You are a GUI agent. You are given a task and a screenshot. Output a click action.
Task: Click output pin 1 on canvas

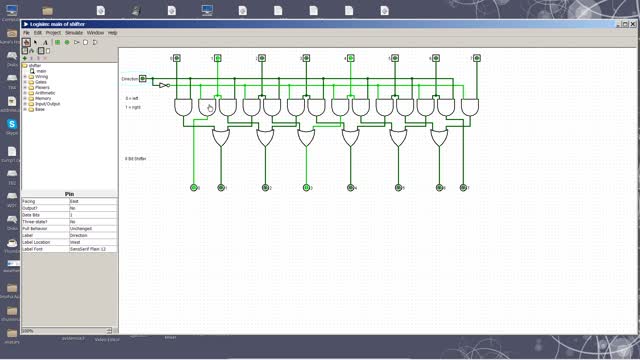point(221,188)
